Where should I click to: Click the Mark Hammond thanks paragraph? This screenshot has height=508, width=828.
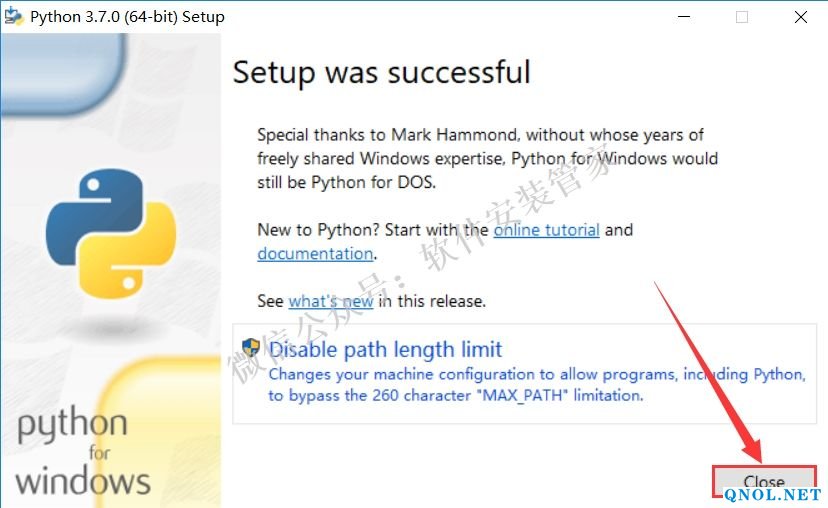click(x=486, y=158)
